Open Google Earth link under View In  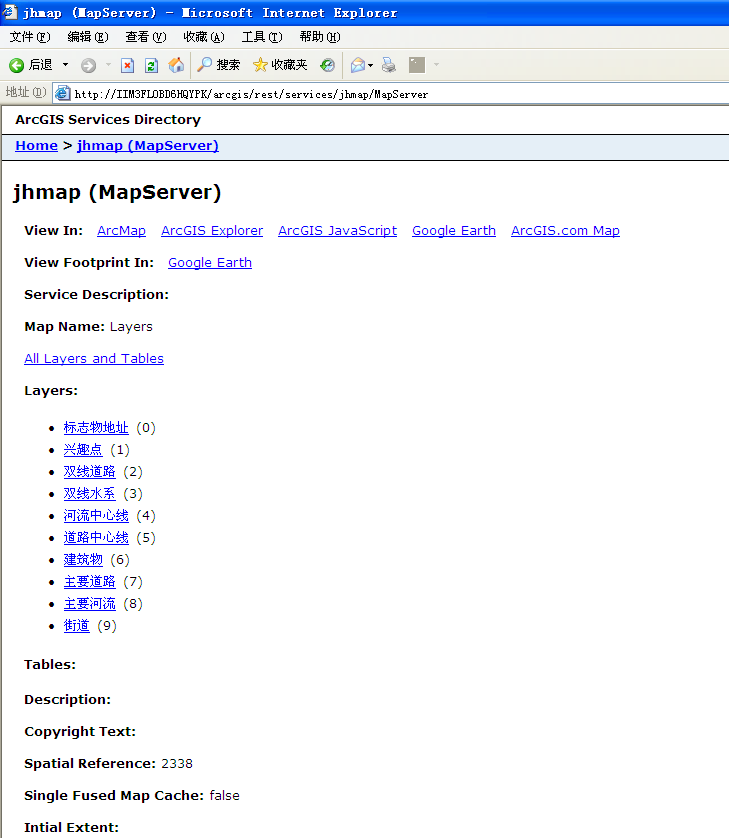[x=454, y=230]
